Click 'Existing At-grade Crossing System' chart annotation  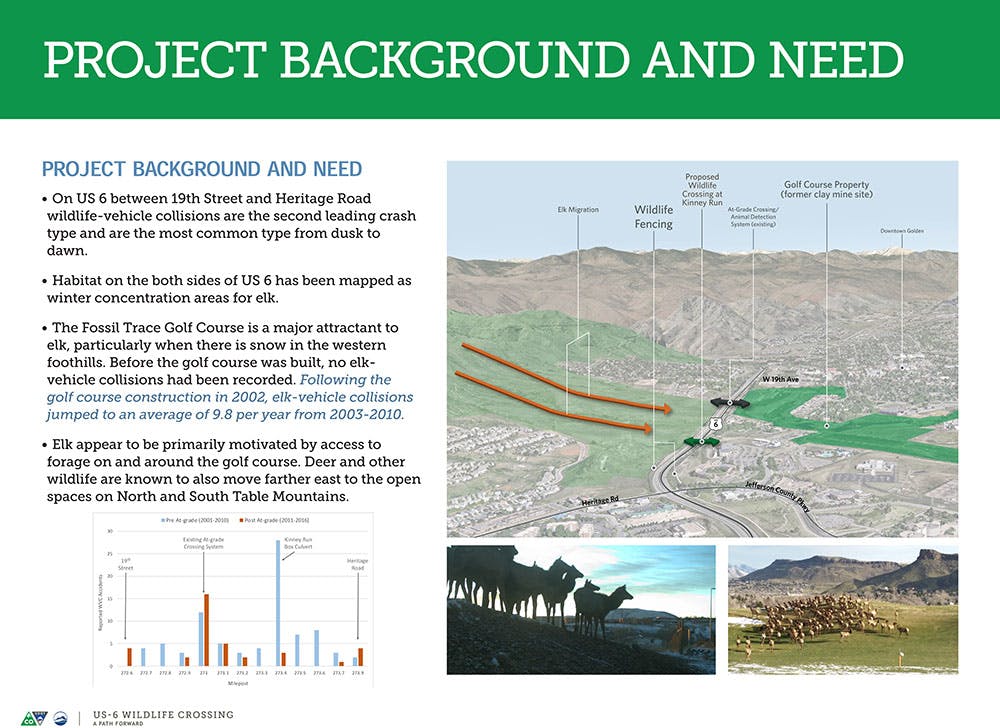203,543
